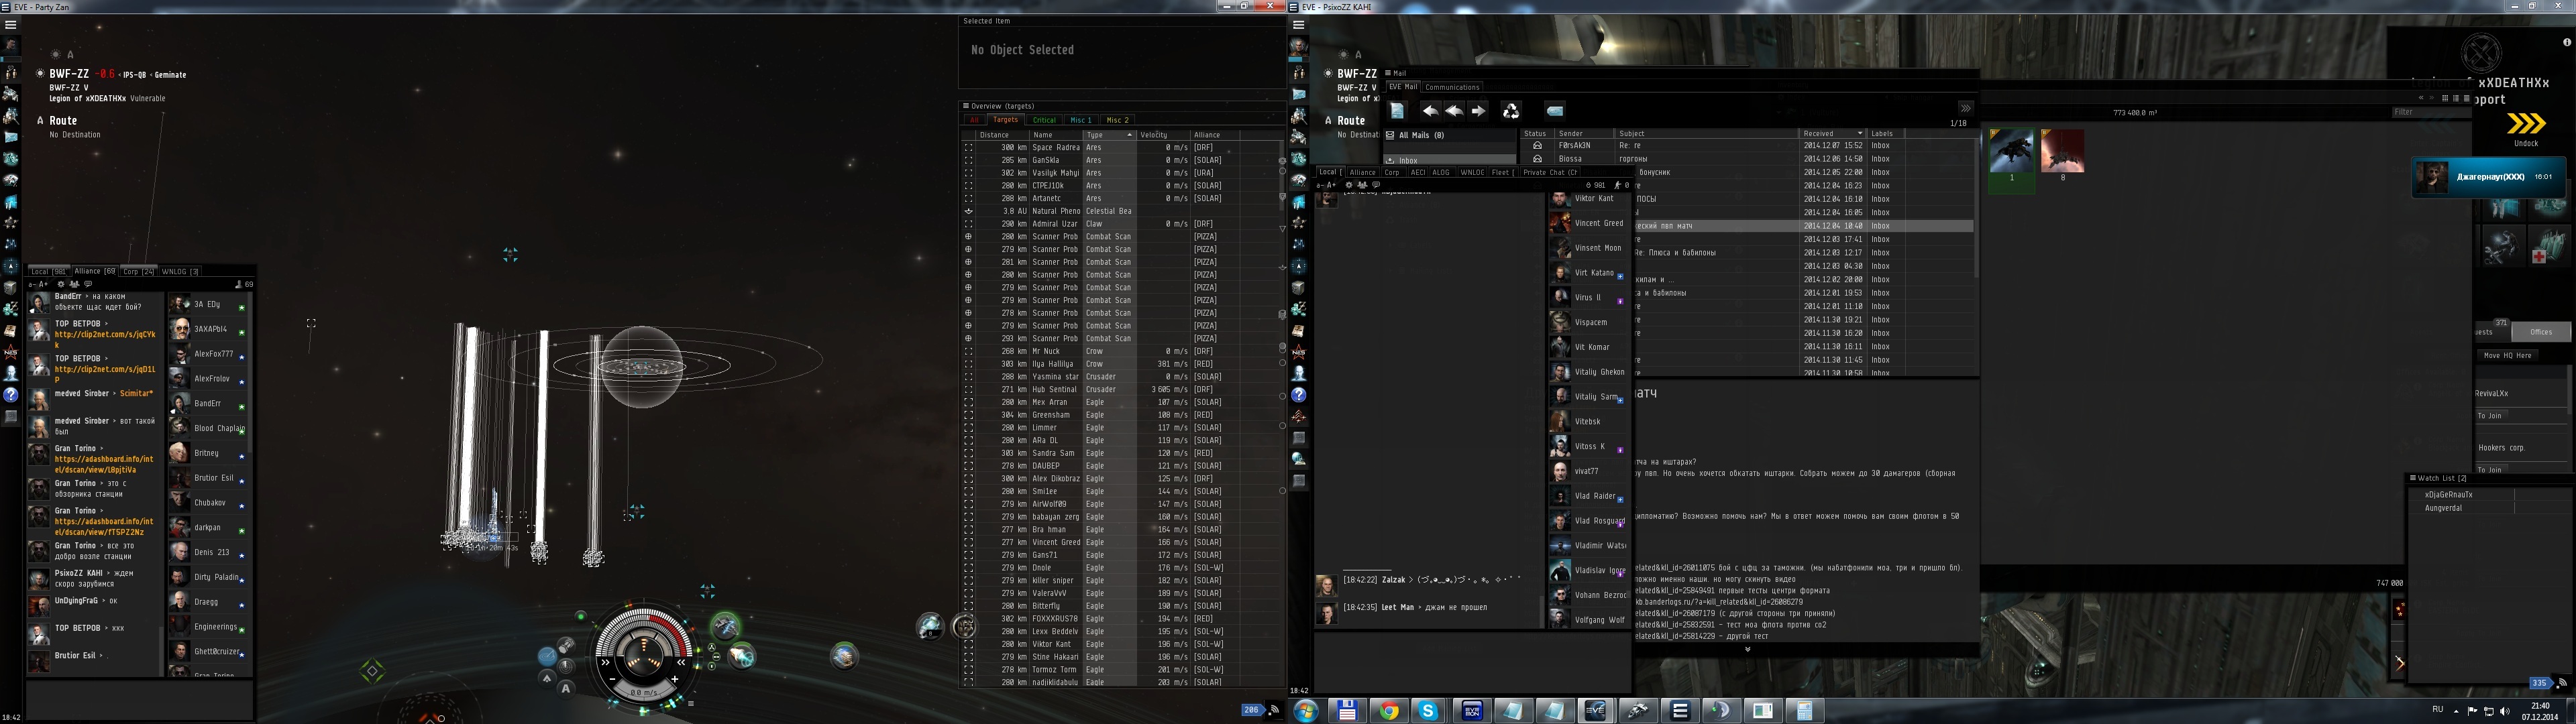
Task: Click the ship hangar thumbnail labeled 1
Action: (x=2011, y=151)
